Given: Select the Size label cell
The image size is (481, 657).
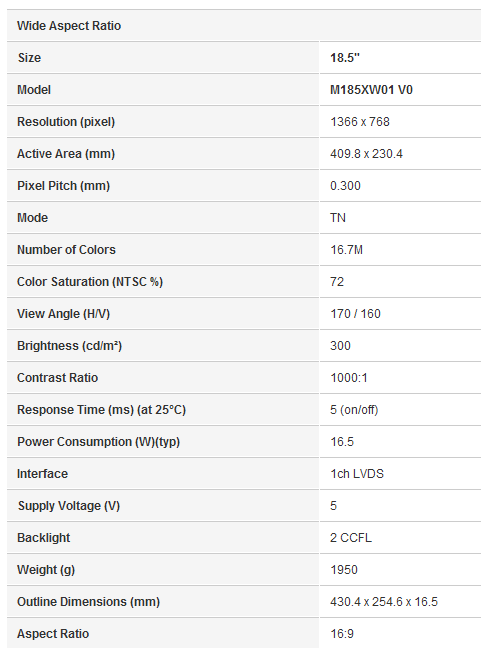Looking at the screenshot, I should (163, 57).
